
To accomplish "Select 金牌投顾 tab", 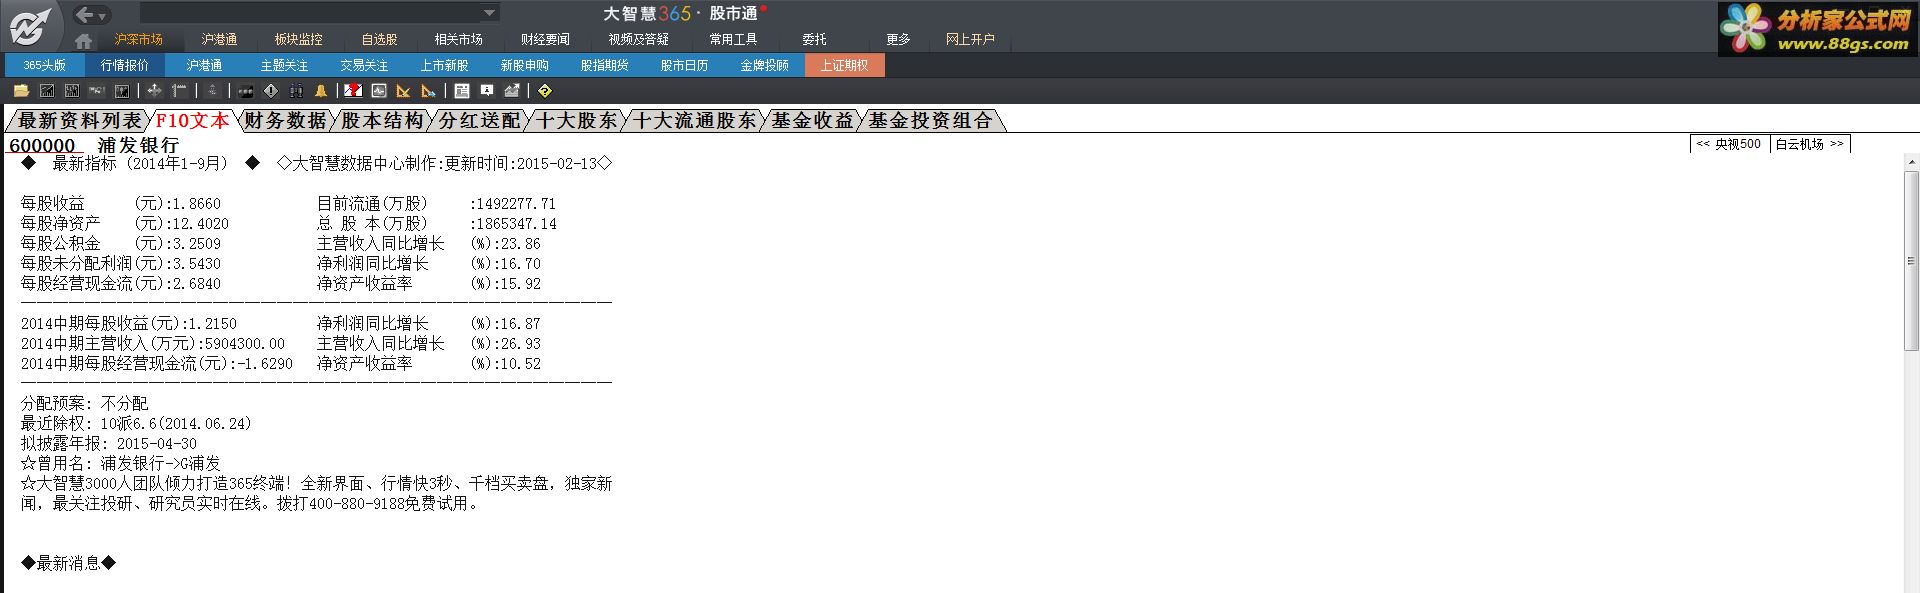I will (764, 65).
